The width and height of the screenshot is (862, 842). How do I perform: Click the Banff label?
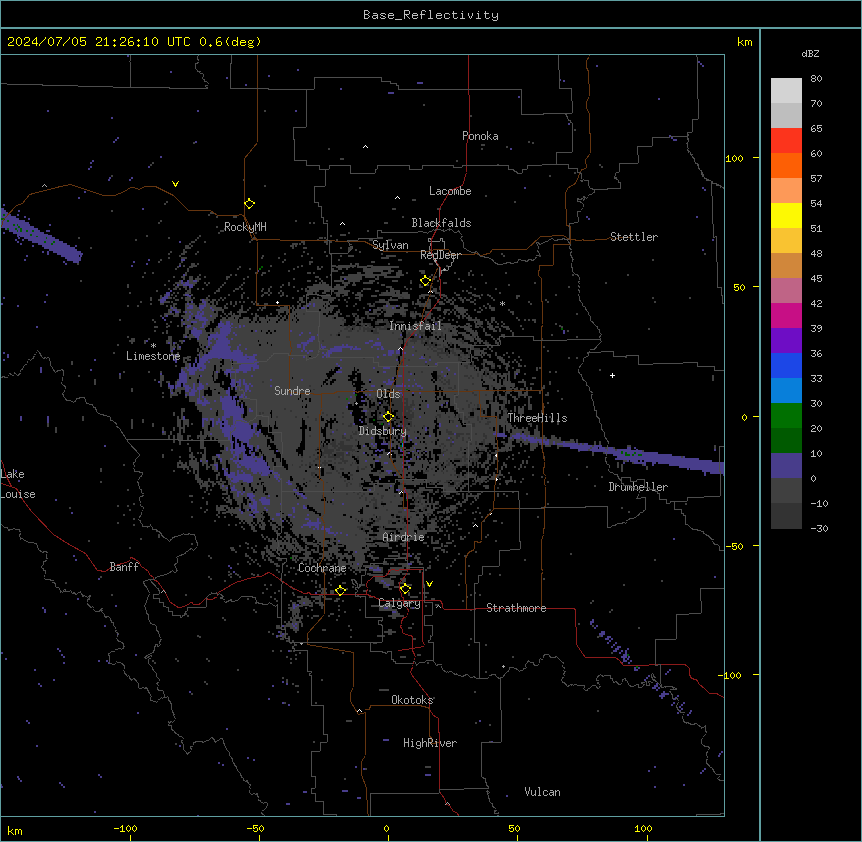[124, 567]
